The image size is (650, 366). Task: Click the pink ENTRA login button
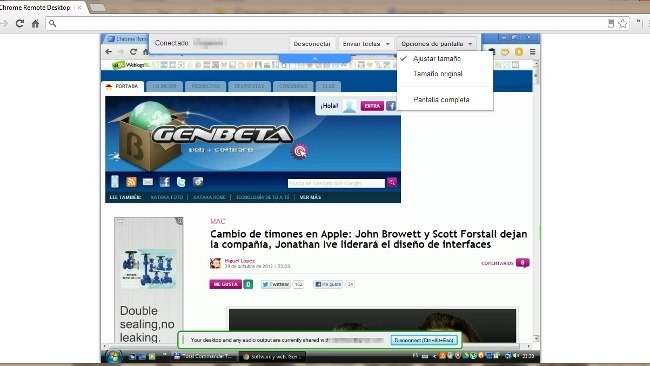click(x=372, y=106)
